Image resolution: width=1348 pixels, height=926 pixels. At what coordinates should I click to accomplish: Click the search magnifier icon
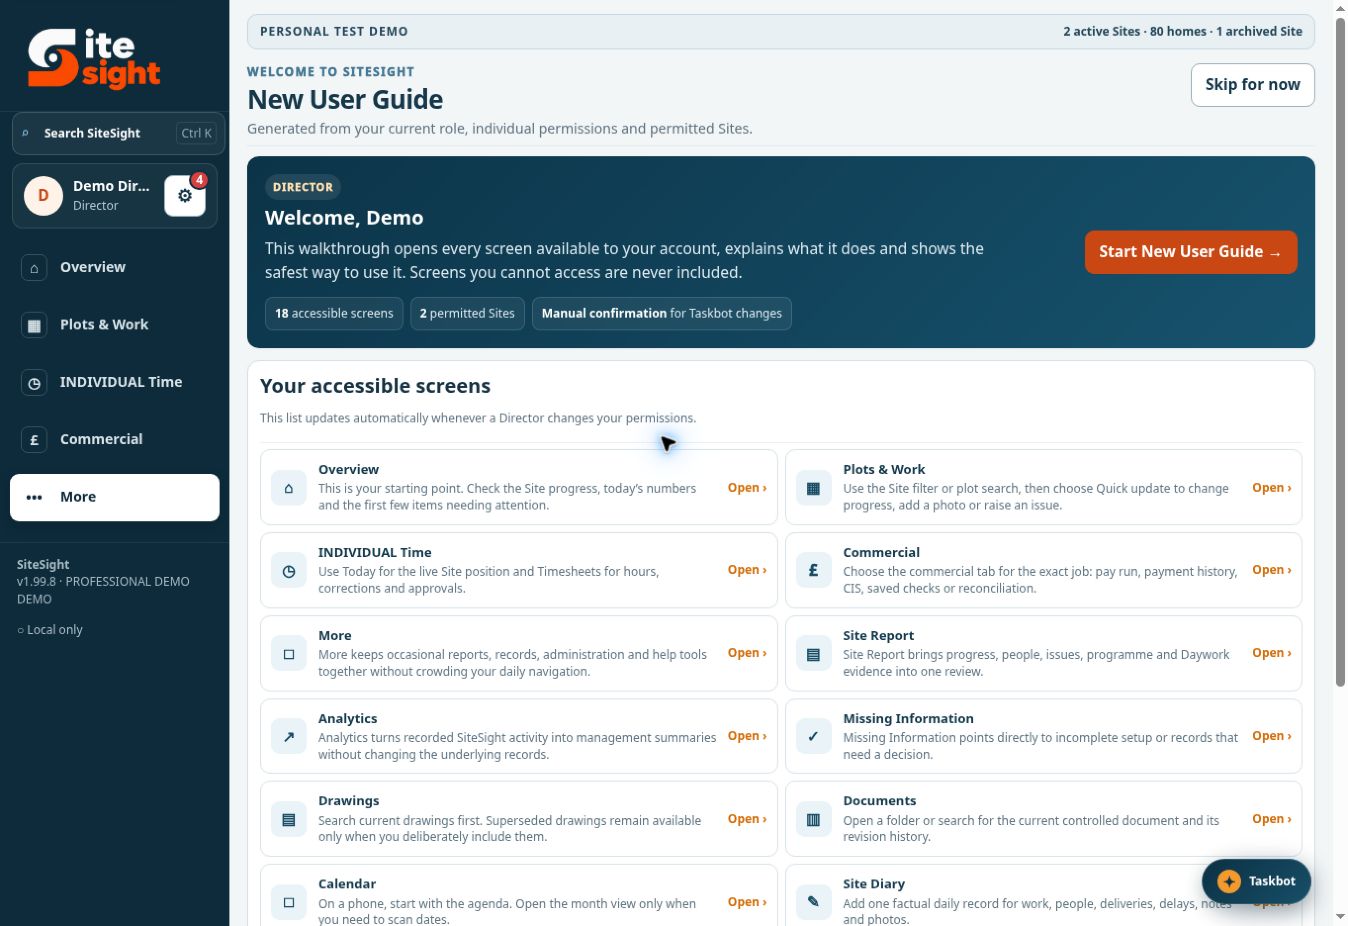(26, 133)
